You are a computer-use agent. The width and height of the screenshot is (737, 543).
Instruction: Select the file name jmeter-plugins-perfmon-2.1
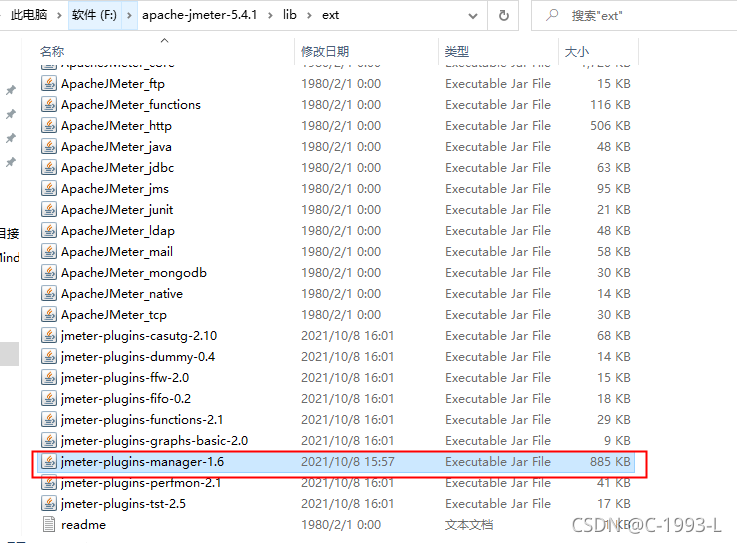(x=141, y=482)
